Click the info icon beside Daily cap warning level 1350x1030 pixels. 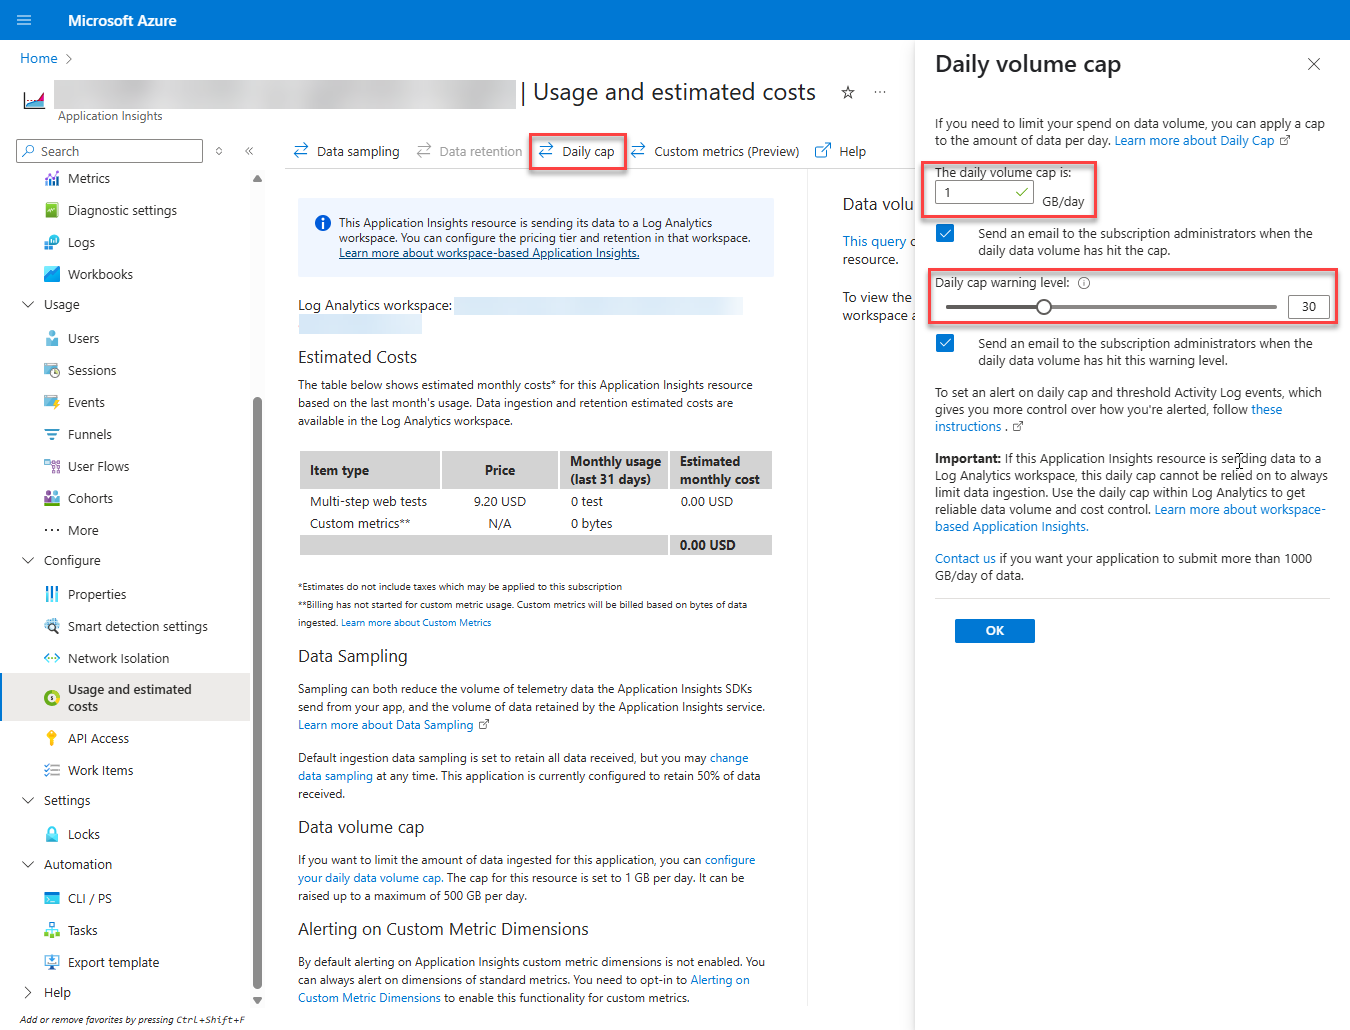coord(1084,283)
